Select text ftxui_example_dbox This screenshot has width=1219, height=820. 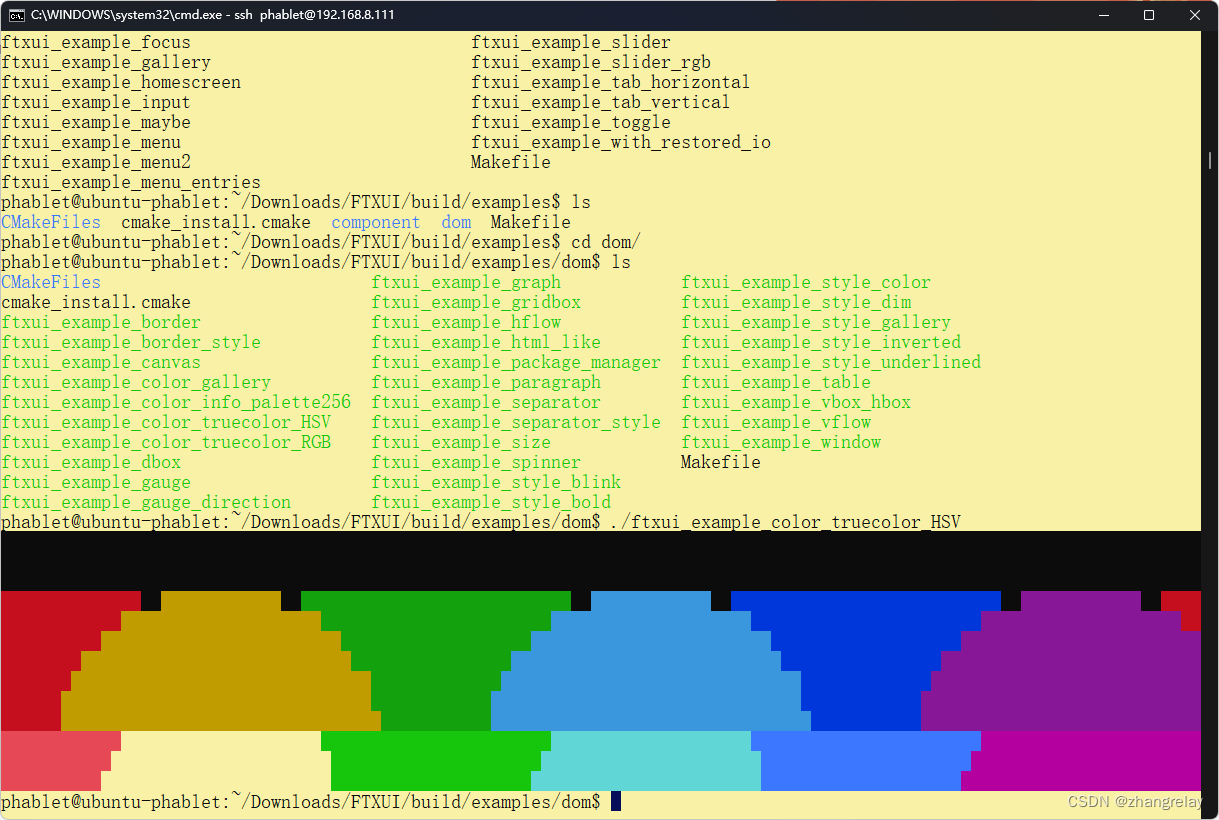pyautogui.click(x=91, y=462)
